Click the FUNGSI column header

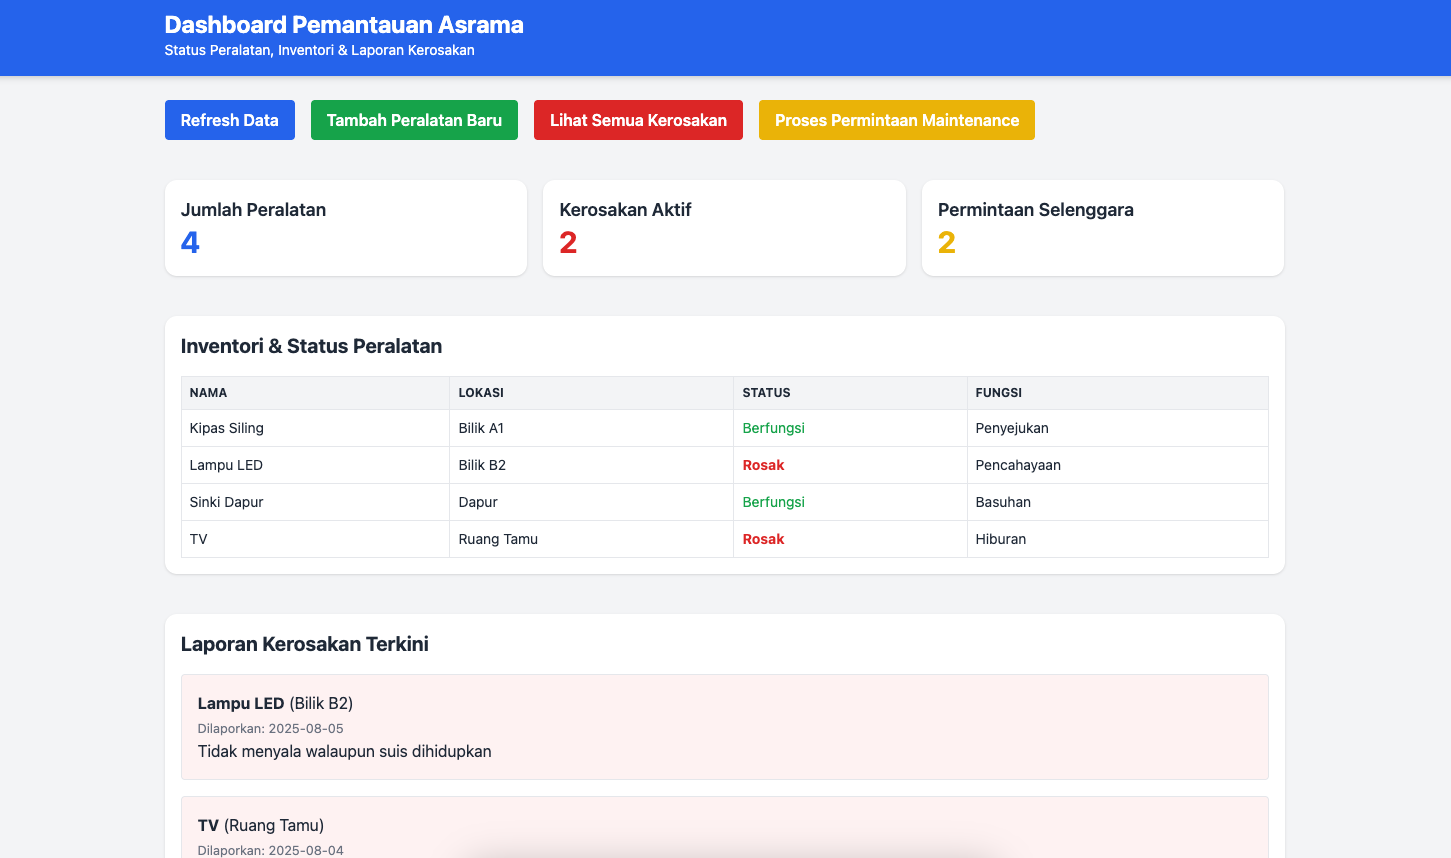(x=1117, y=393)
